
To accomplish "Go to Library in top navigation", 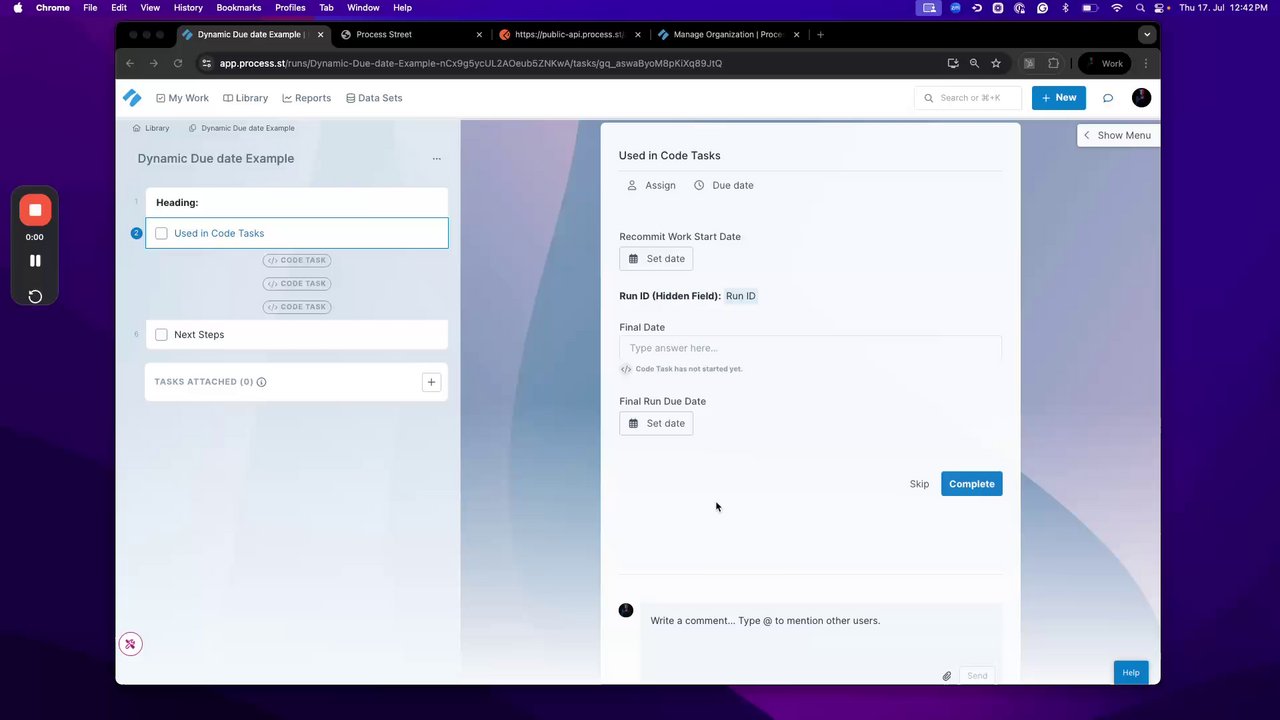I will [x=245, y=98].
